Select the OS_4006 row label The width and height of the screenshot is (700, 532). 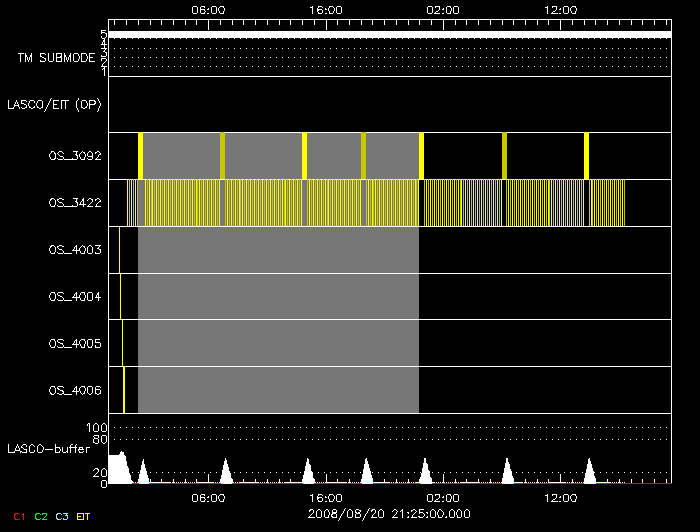point(75,391)
